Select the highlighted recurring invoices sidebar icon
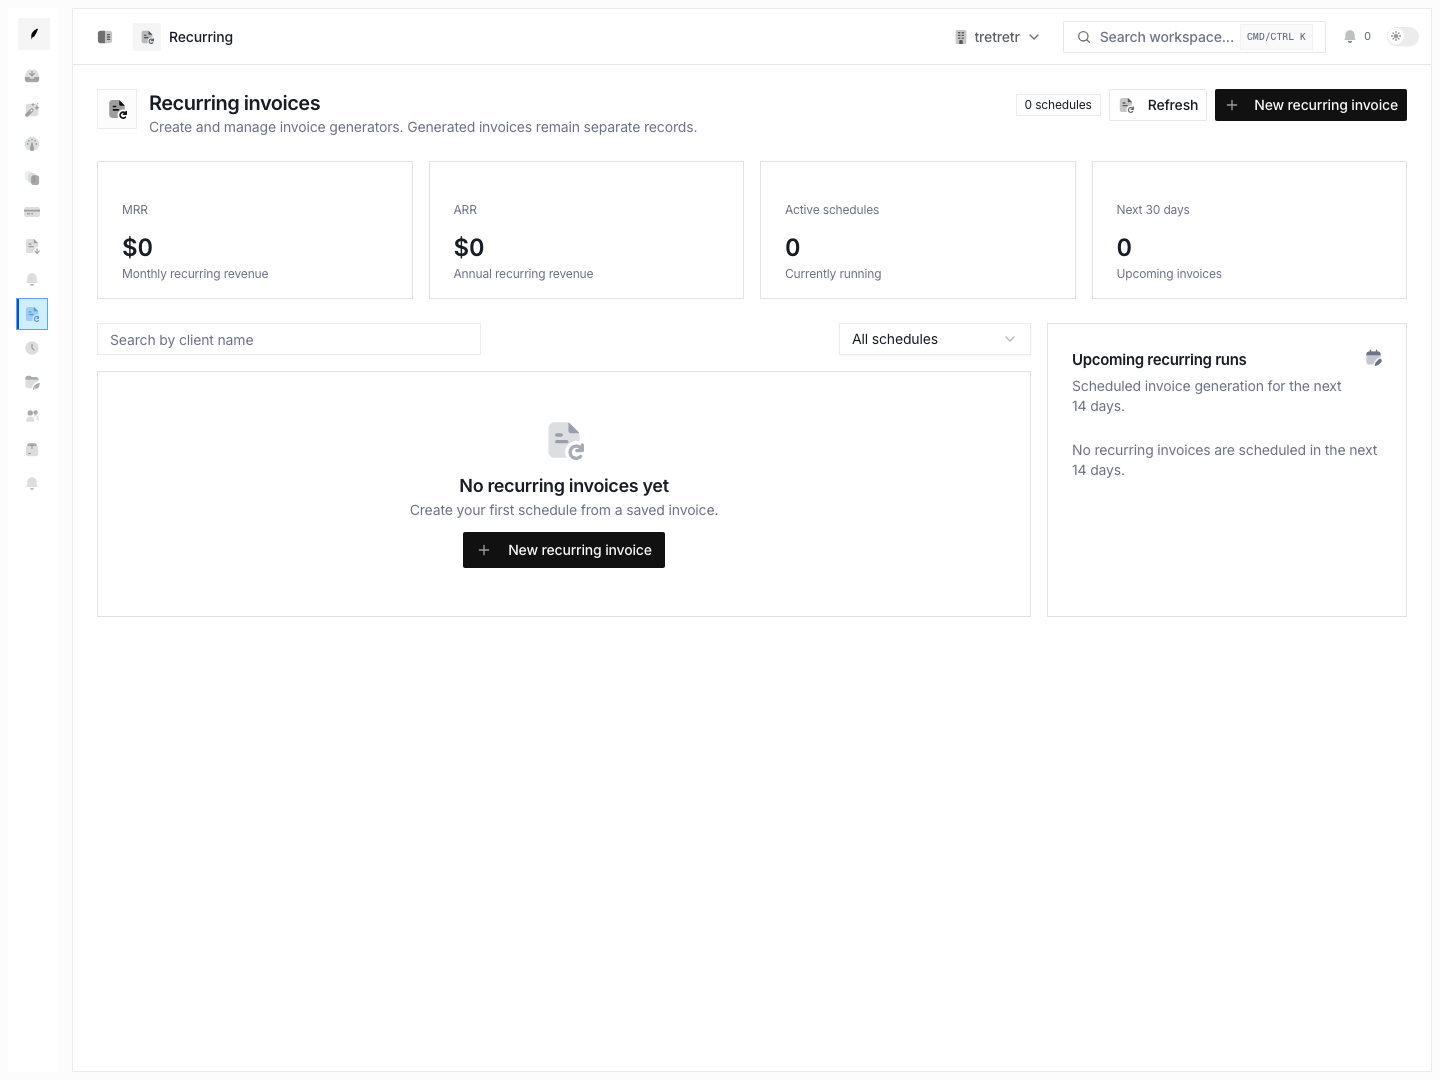The image size is (1440, 1080). pos(33,314)
